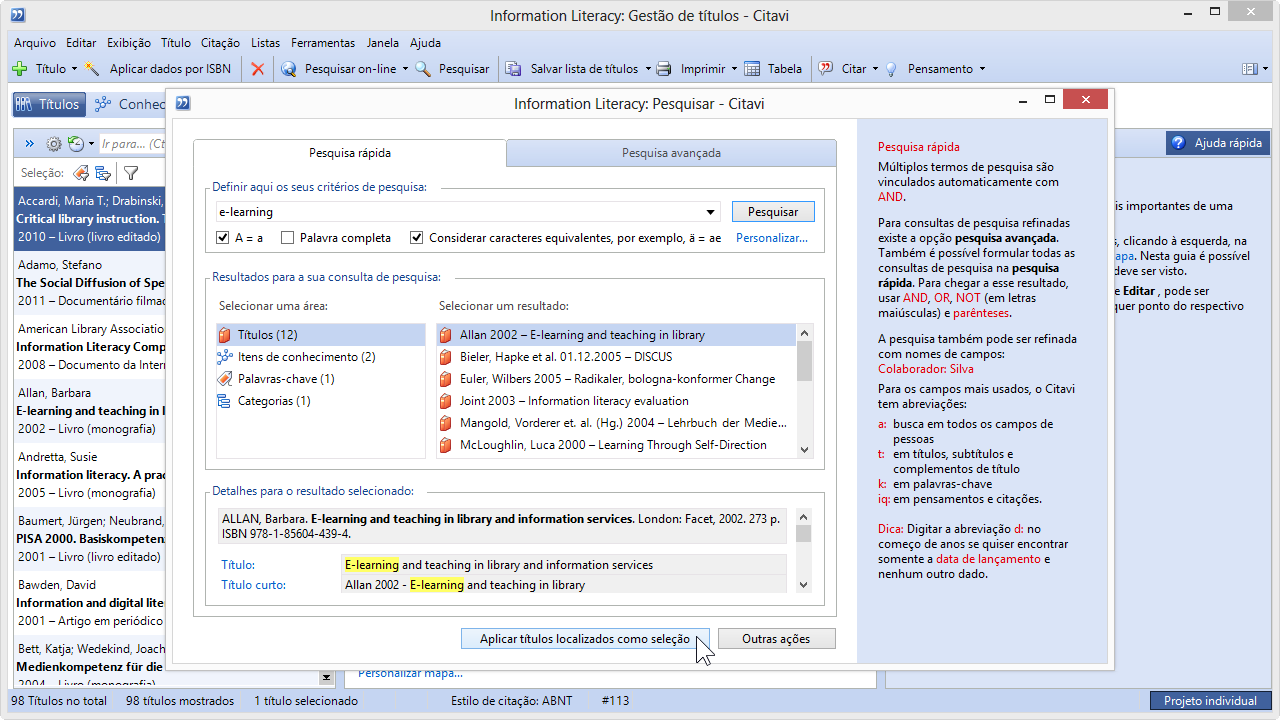Screen dimensions: 1280x720
Task: Select the Palavras-chave (1) area
Action: coord(320,379)
